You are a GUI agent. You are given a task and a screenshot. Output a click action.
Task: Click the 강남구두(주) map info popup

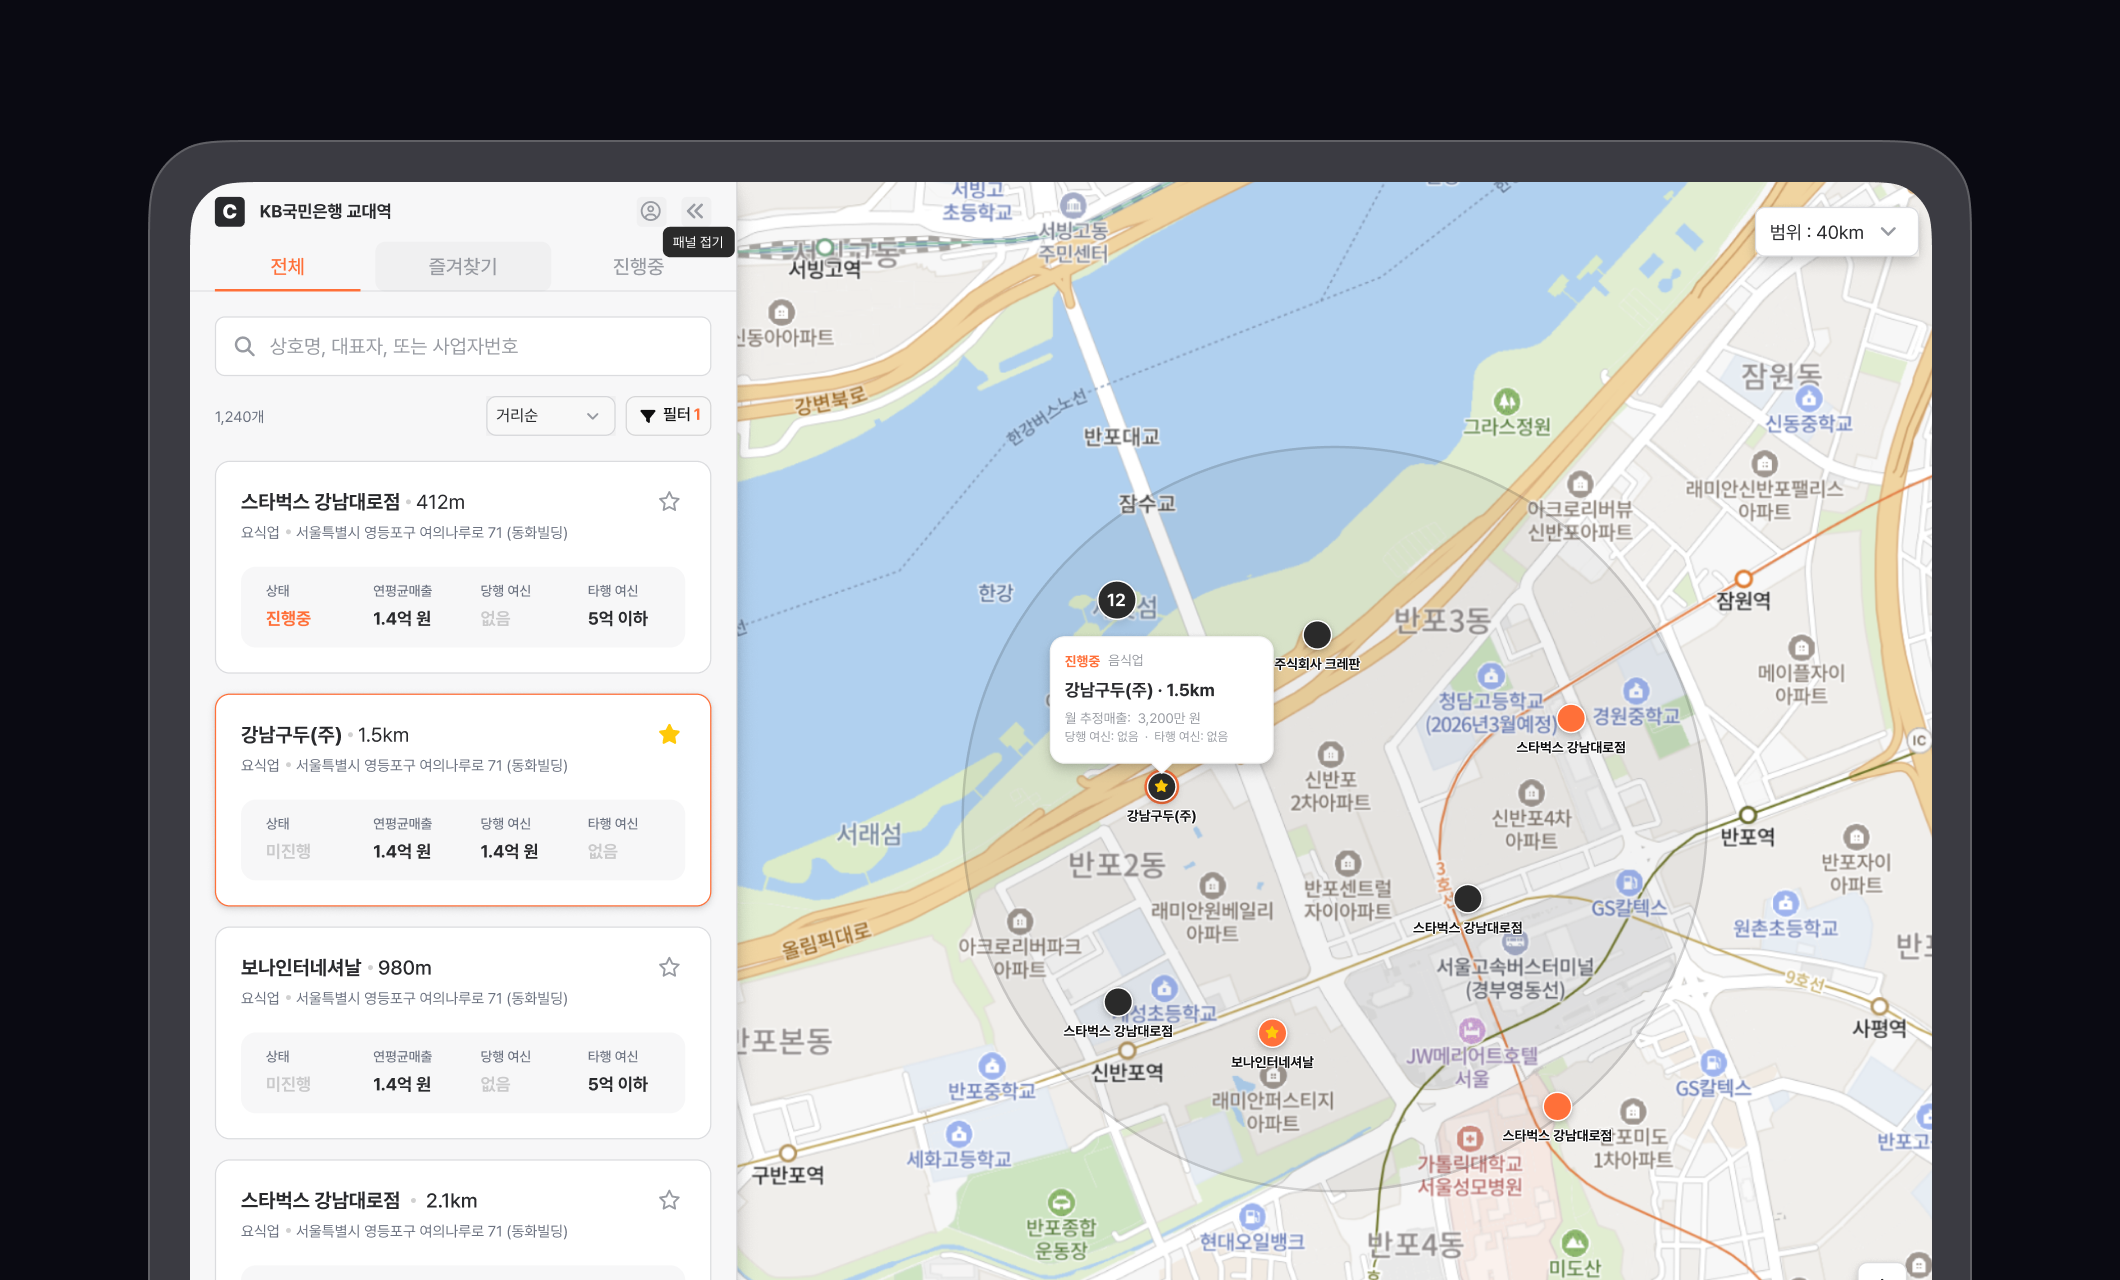(x=1161, y=700)
